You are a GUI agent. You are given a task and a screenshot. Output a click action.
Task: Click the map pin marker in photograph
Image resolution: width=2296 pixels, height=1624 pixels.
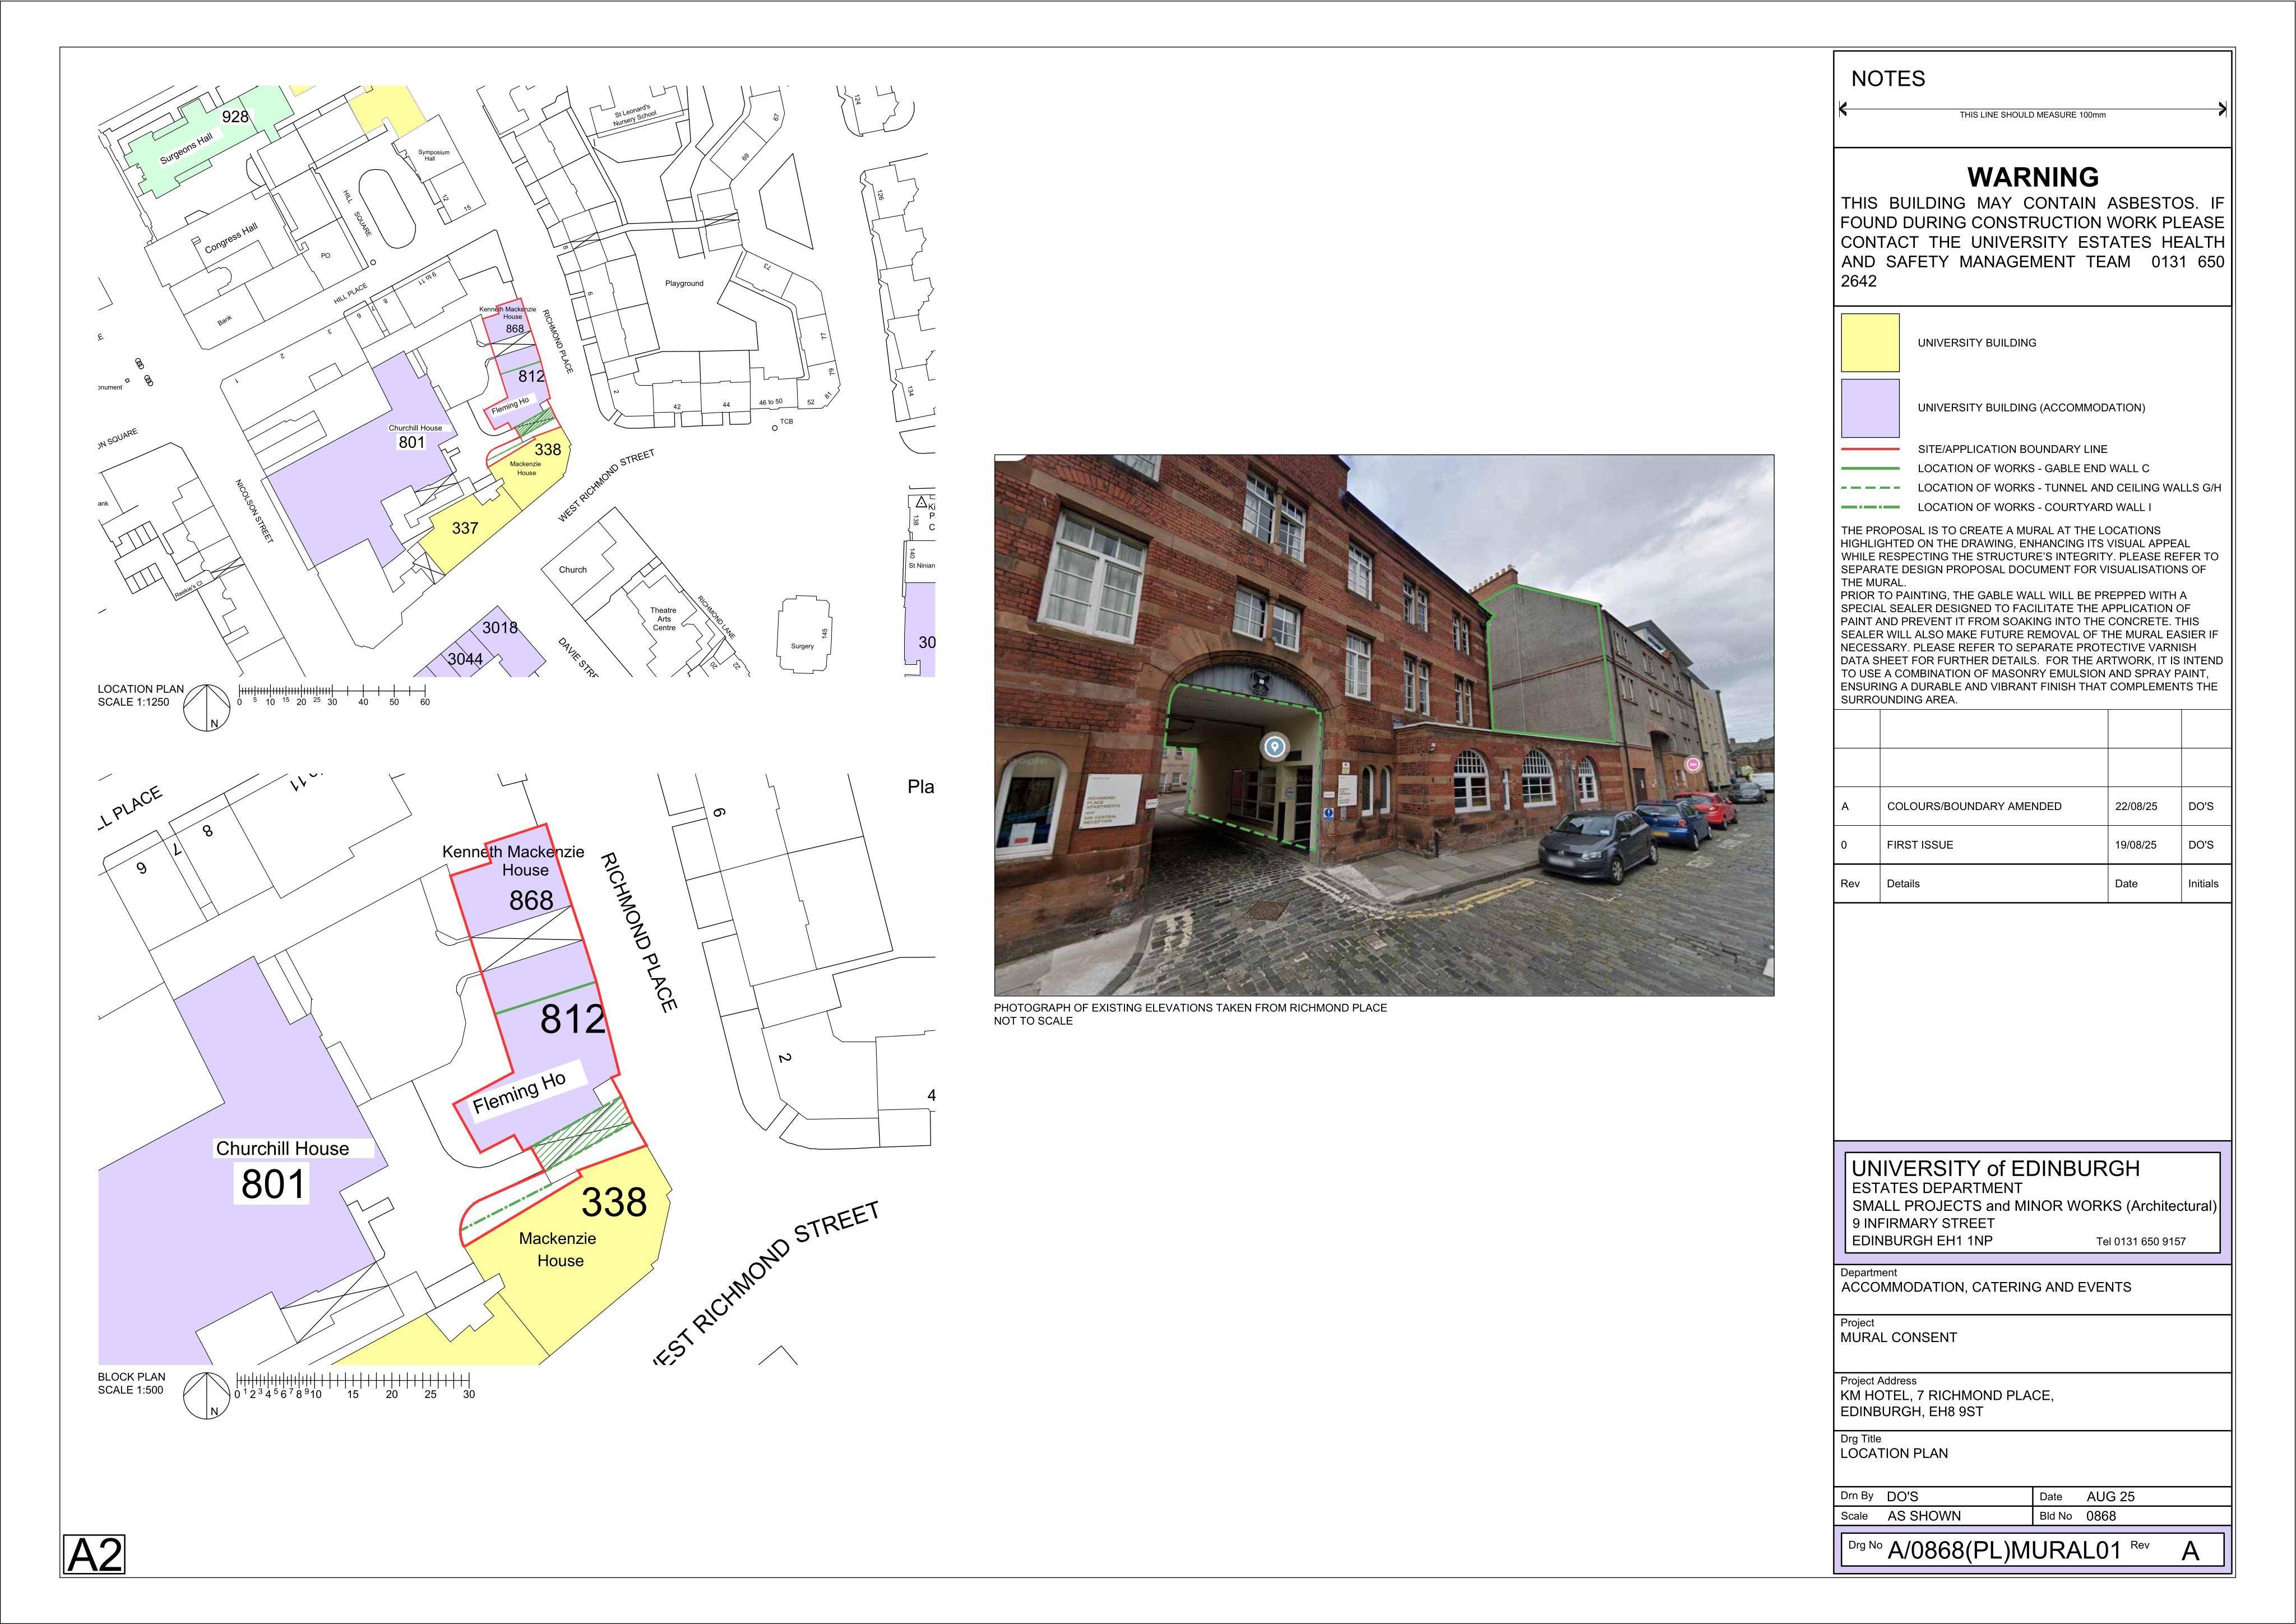coord(1274,746)
